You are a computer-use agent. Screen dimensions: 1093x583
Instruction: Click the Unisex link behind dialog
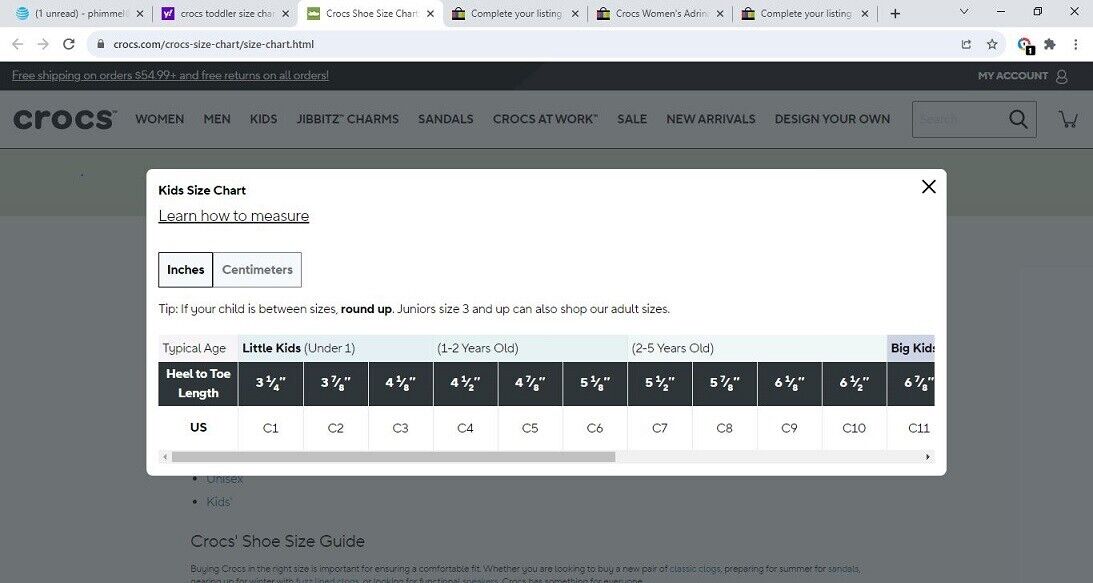pos(224,479)
